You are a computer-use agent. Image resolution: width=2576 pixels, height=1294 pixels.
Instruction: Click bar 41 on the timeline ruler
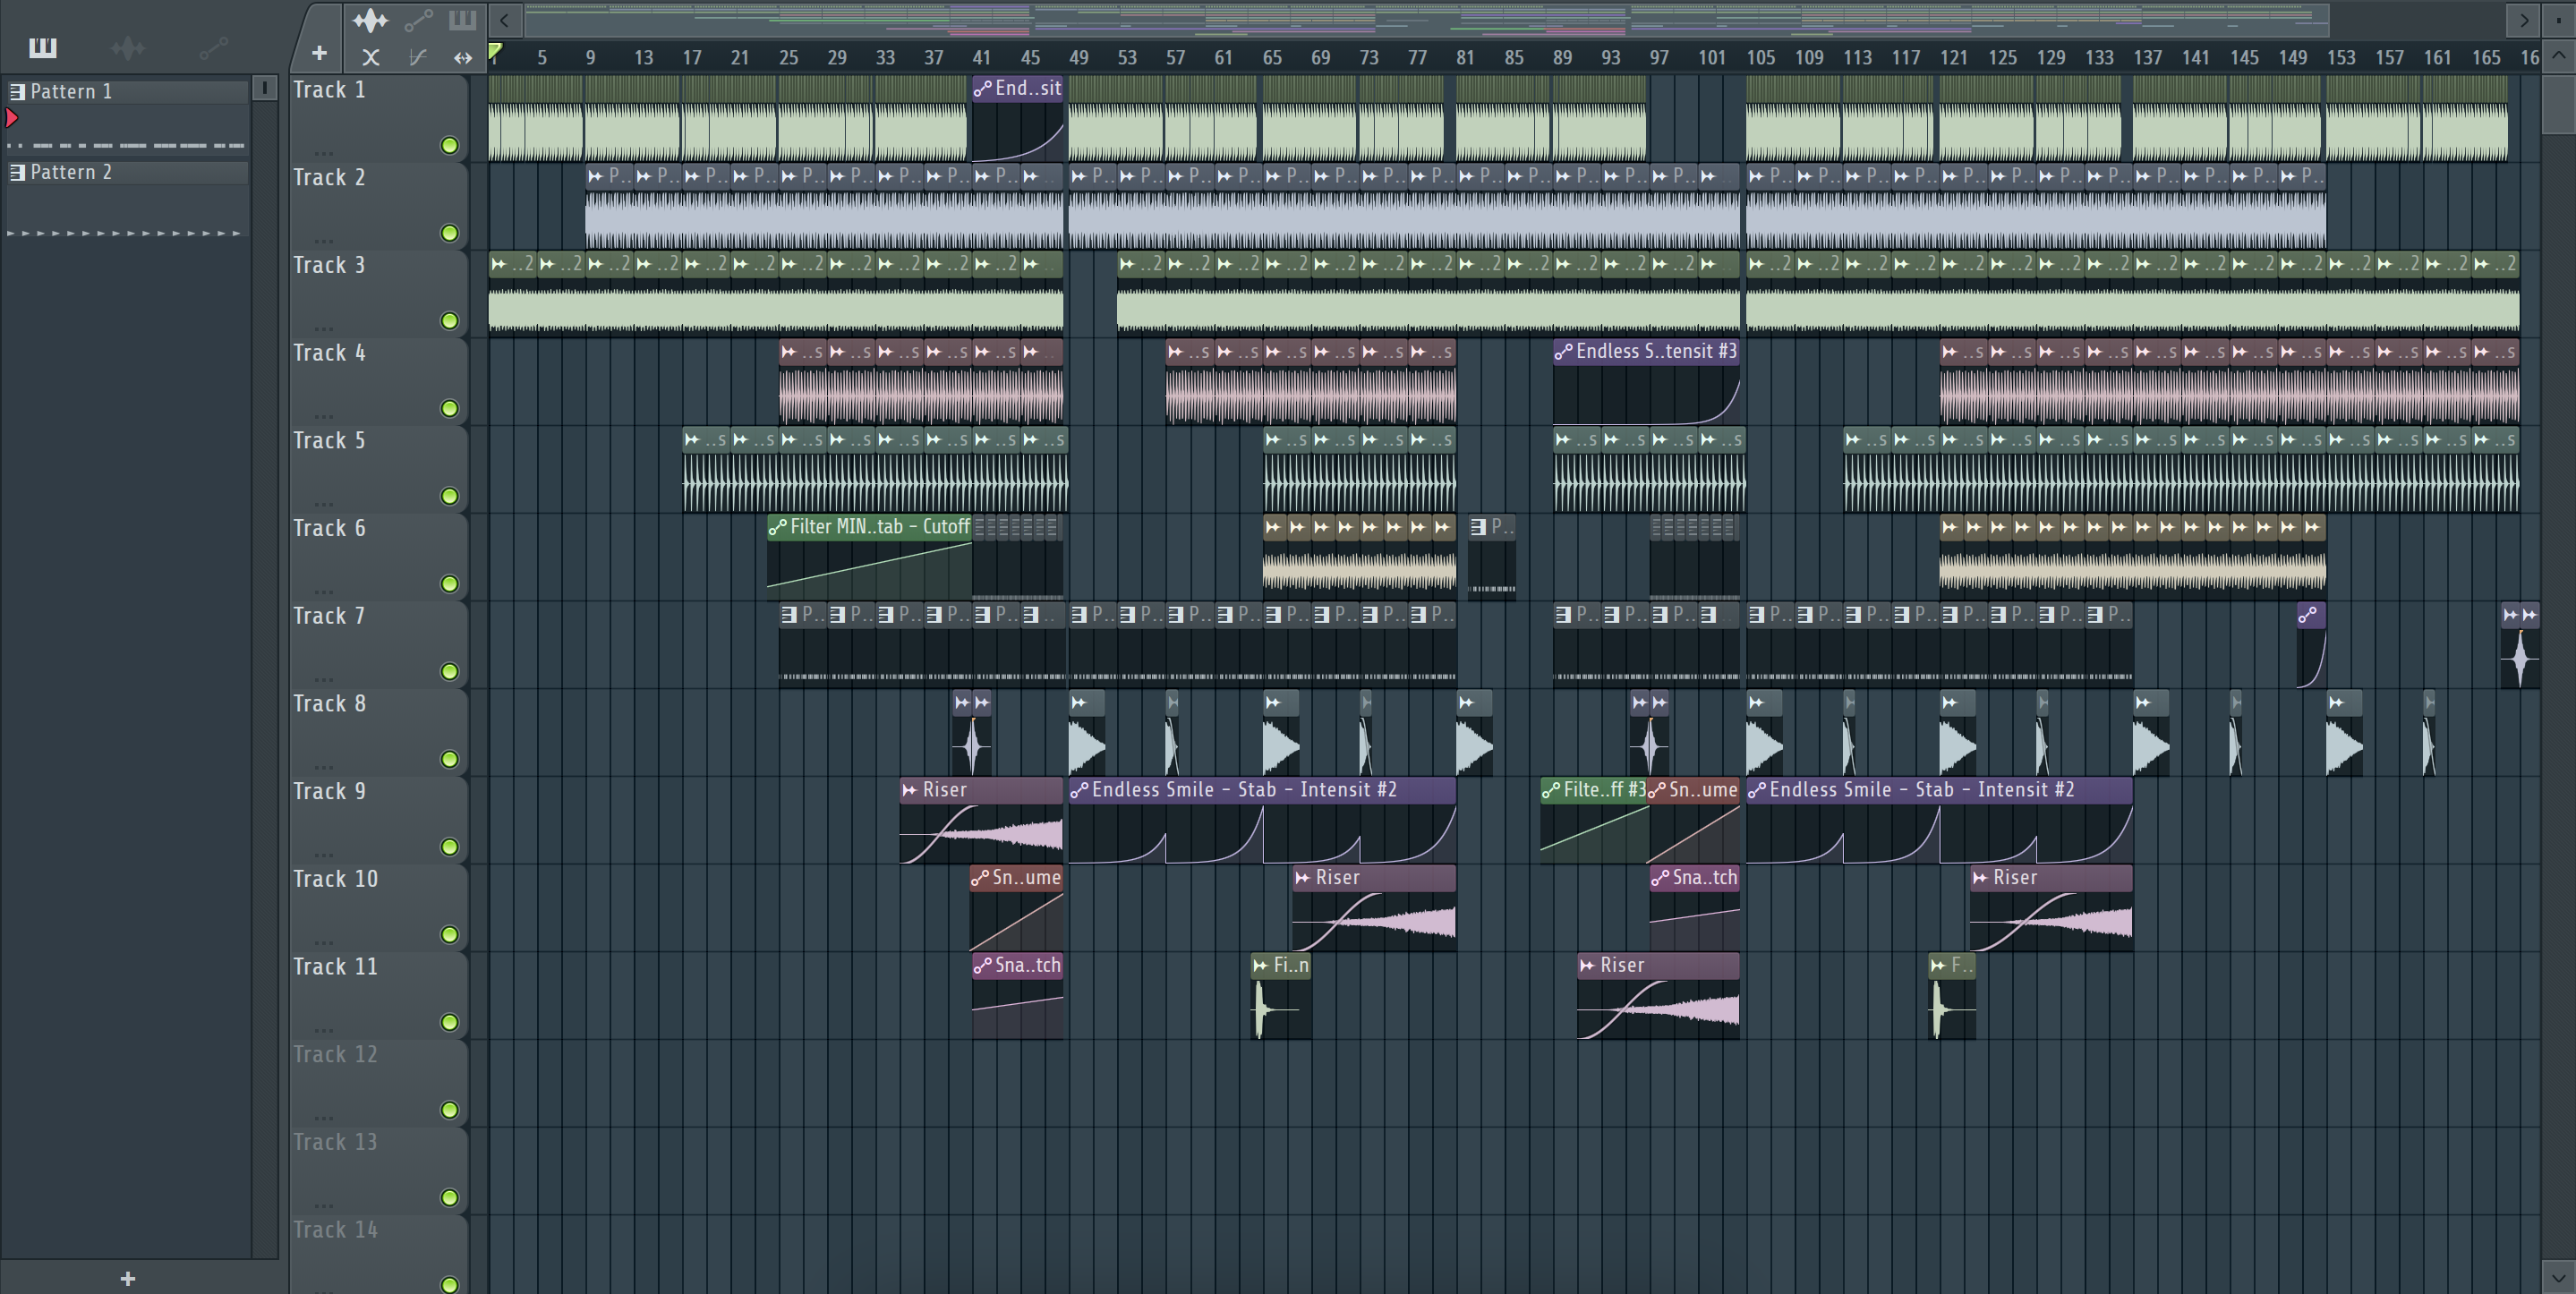tap(981, 58)
